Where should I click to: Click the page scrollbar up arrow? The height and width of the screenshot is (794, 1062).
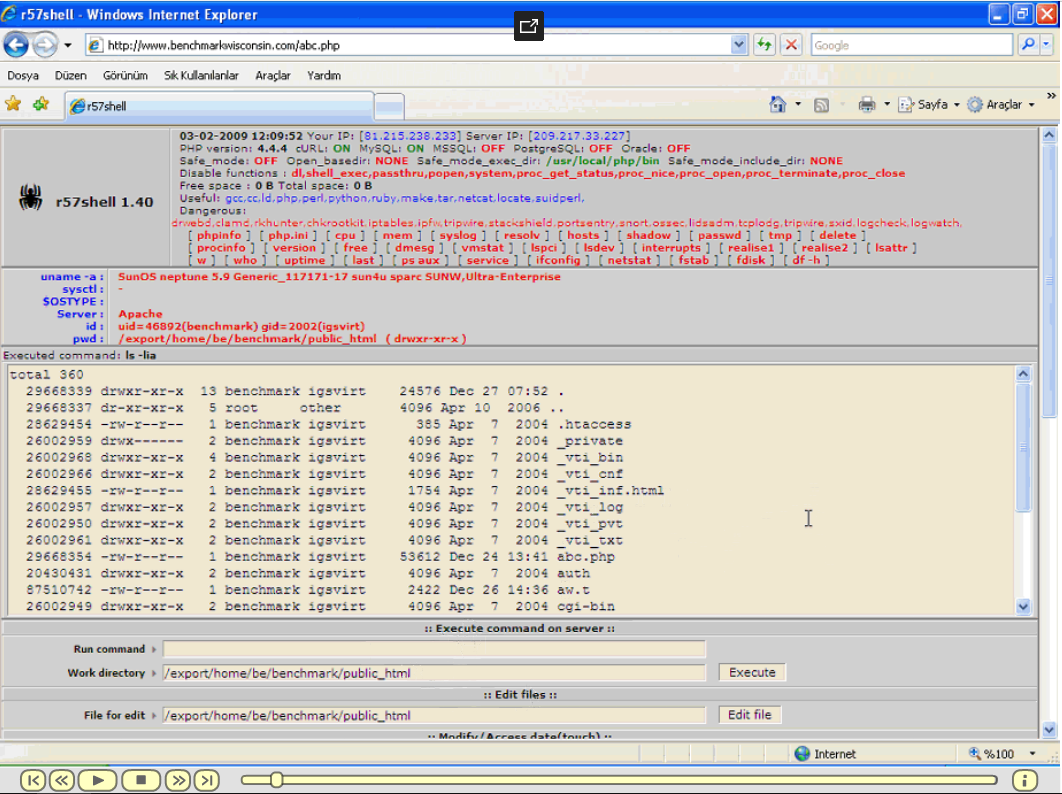[x=1049, y=135]
